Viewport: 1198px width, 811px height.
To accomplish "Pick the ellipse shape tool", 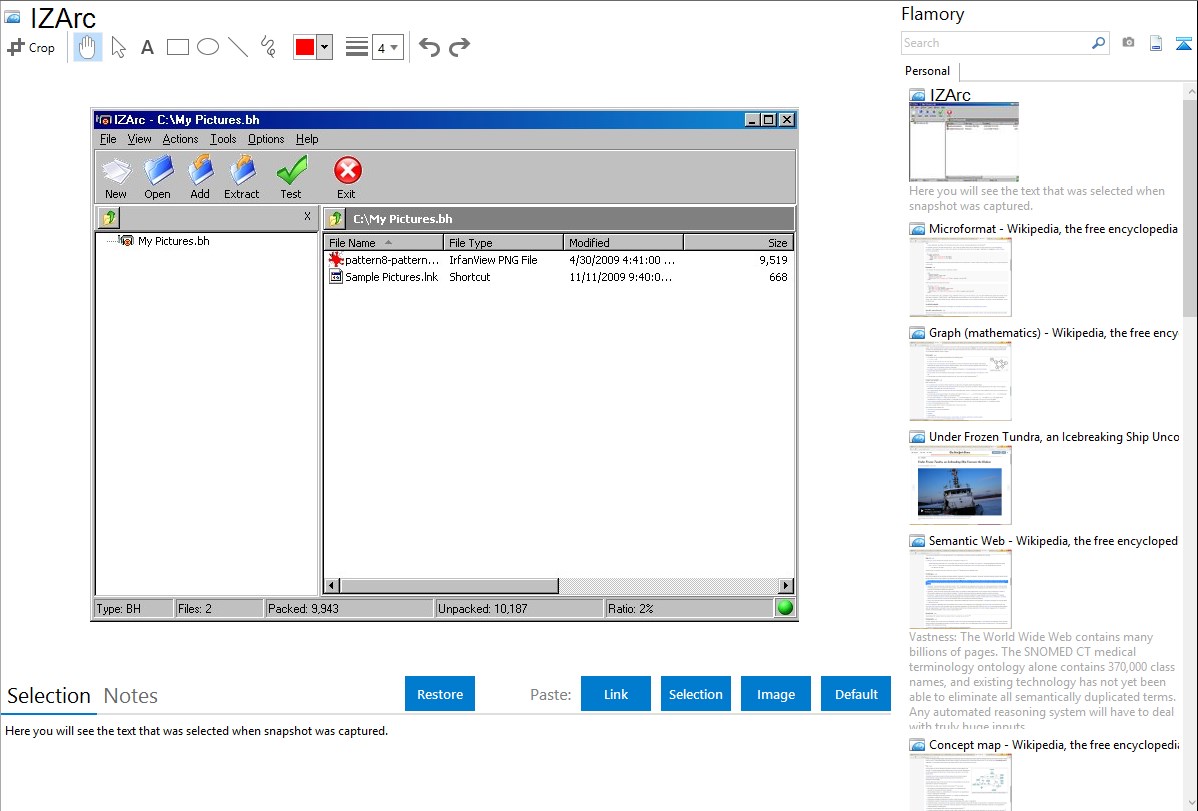I will [208, 47].
